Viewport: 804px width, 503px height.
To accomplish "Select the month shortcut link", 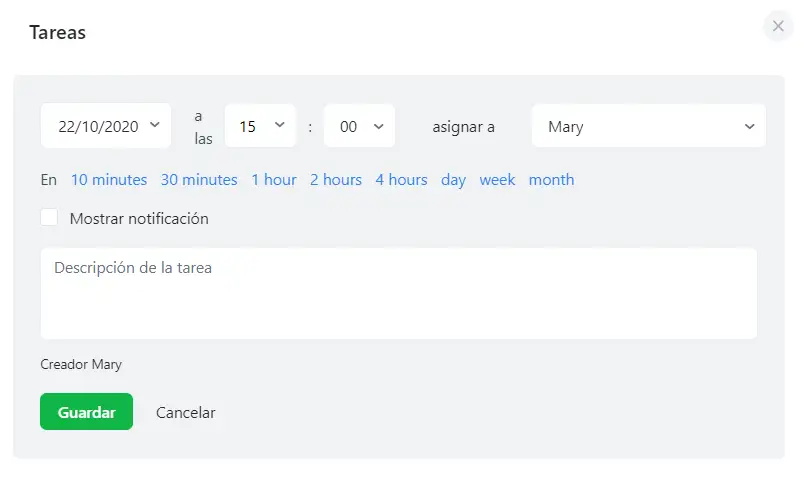I will tap(551, 180).
